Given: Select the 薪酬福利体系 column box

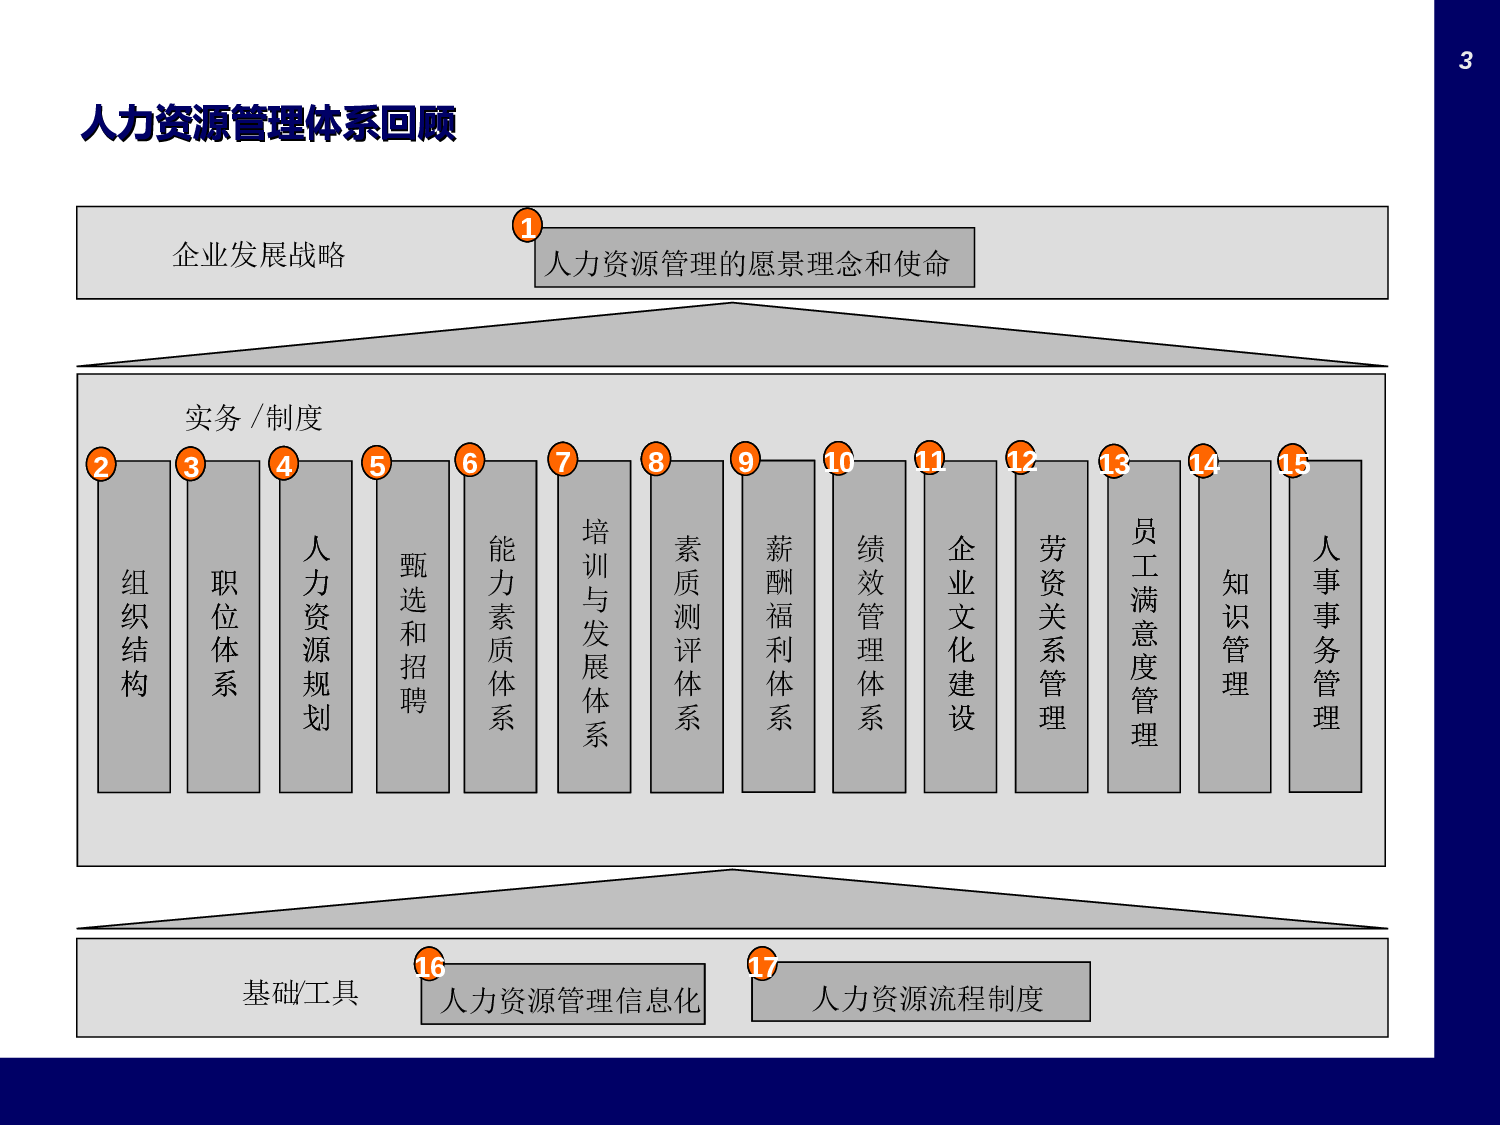Looking at the screenshot, I should point(778,626).
